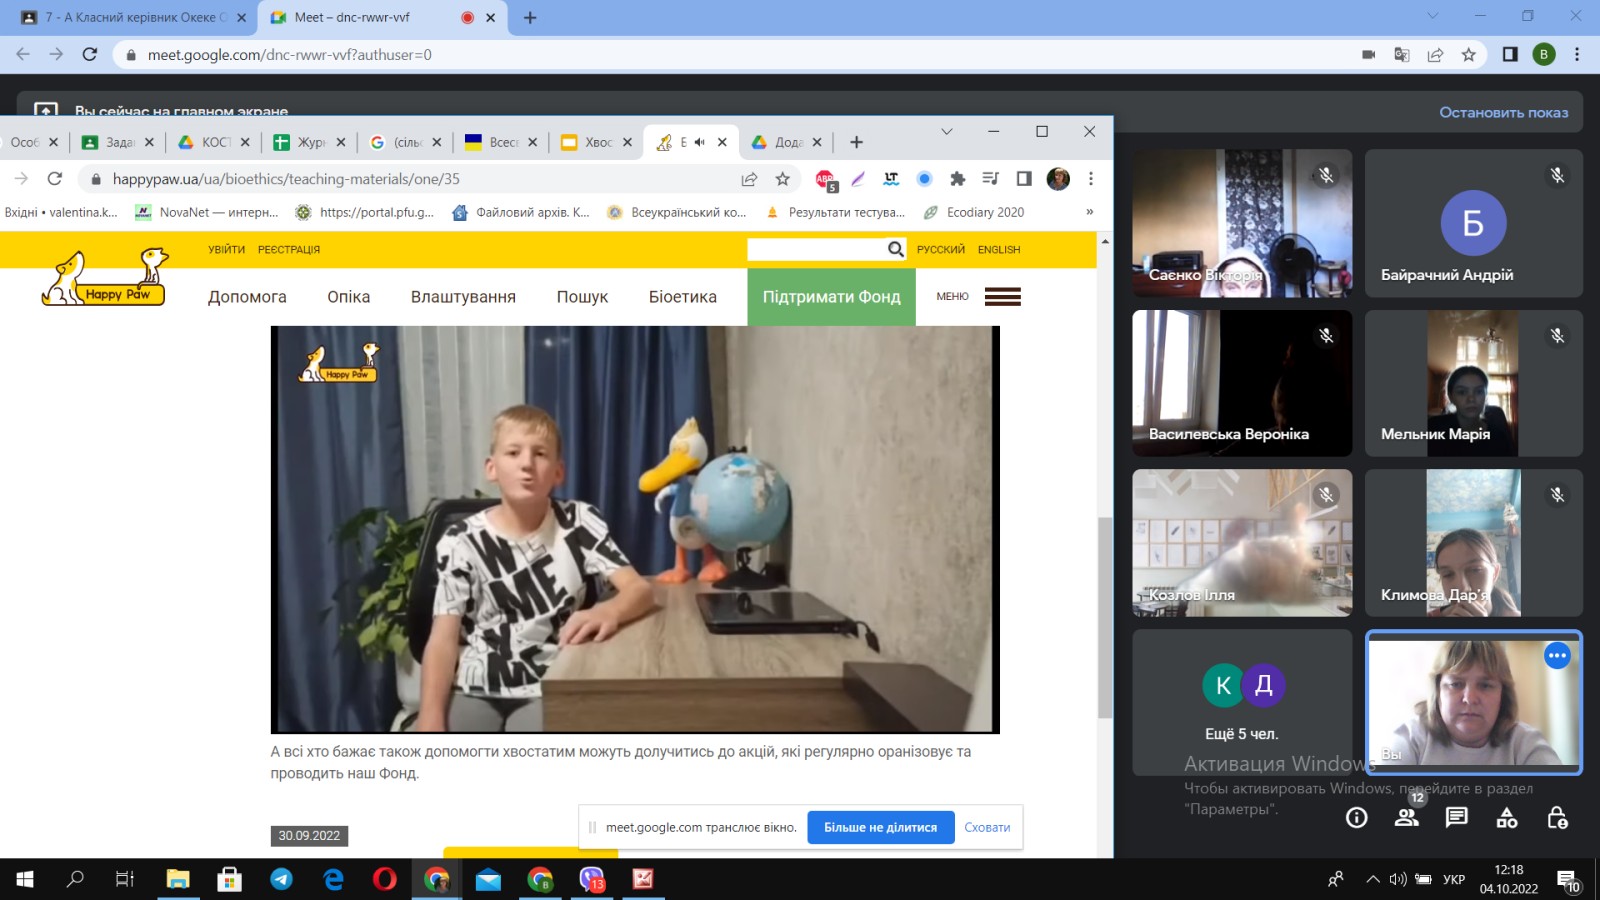Open the outer Chrome three-dot menu
Screen dimensions: 1600x900
1577,54
